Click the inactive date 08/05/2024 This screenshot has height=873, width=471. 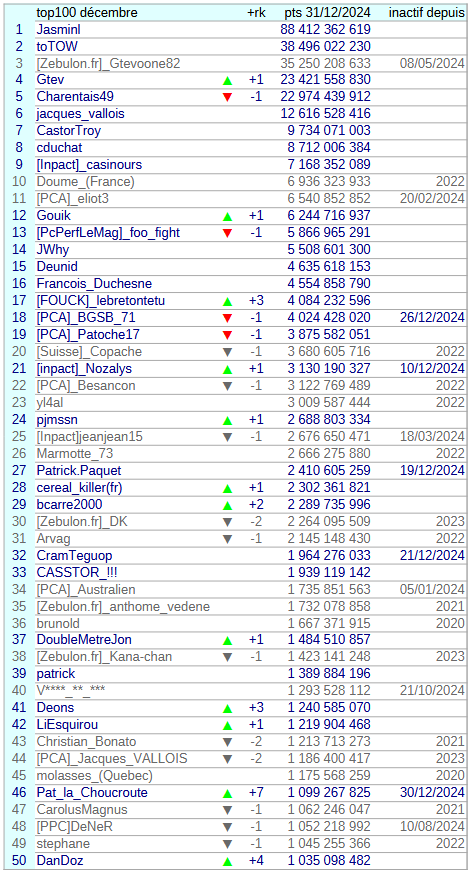(432, 63)
